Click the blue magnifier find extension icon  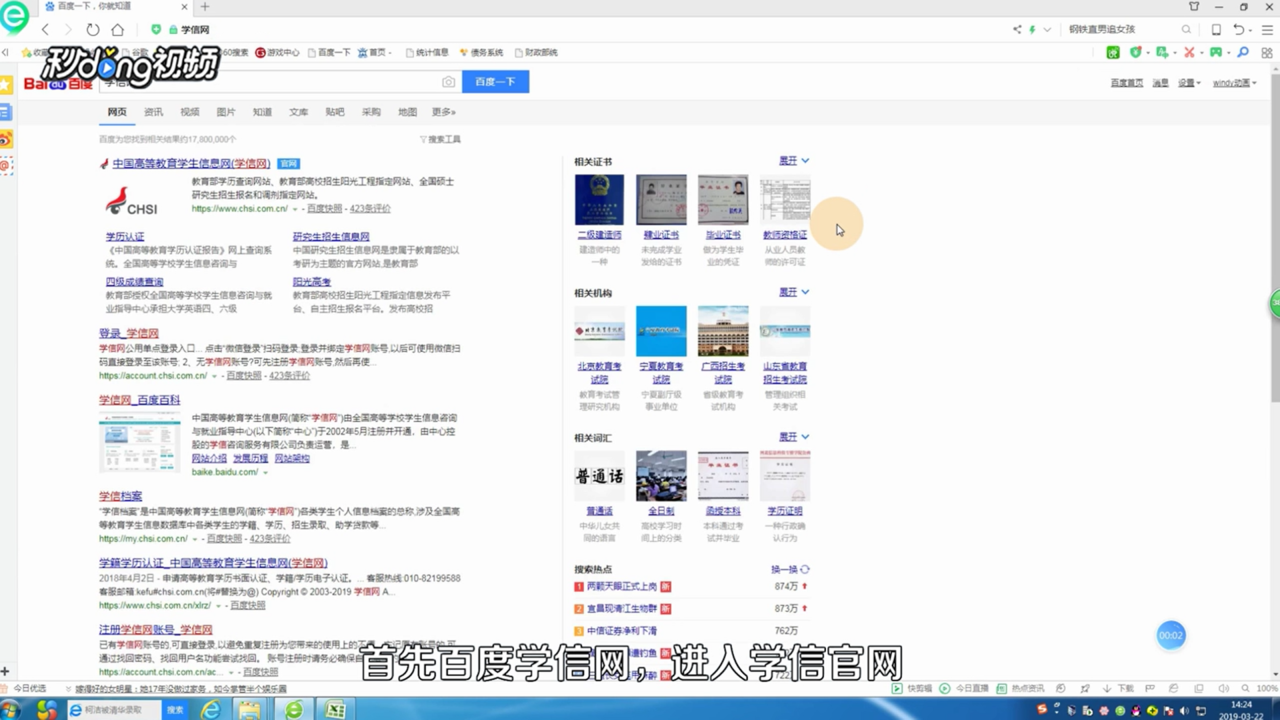pos(1243,52)
